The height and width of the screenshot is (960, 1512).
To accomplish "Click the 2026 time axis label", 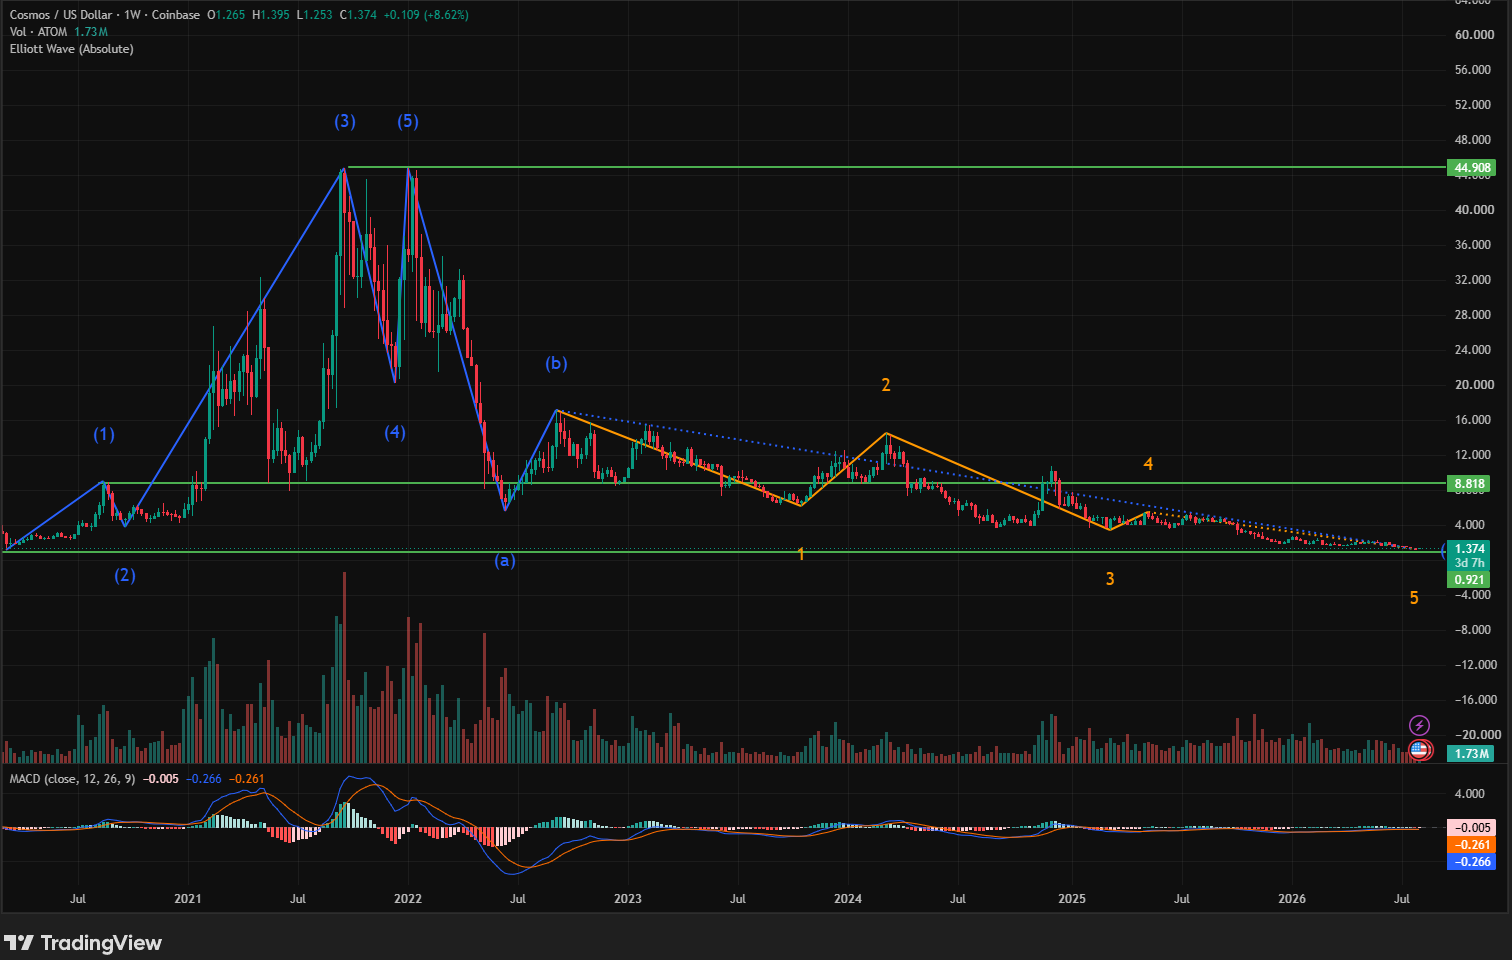I will pyautogui.click(x=1292, y=899).
